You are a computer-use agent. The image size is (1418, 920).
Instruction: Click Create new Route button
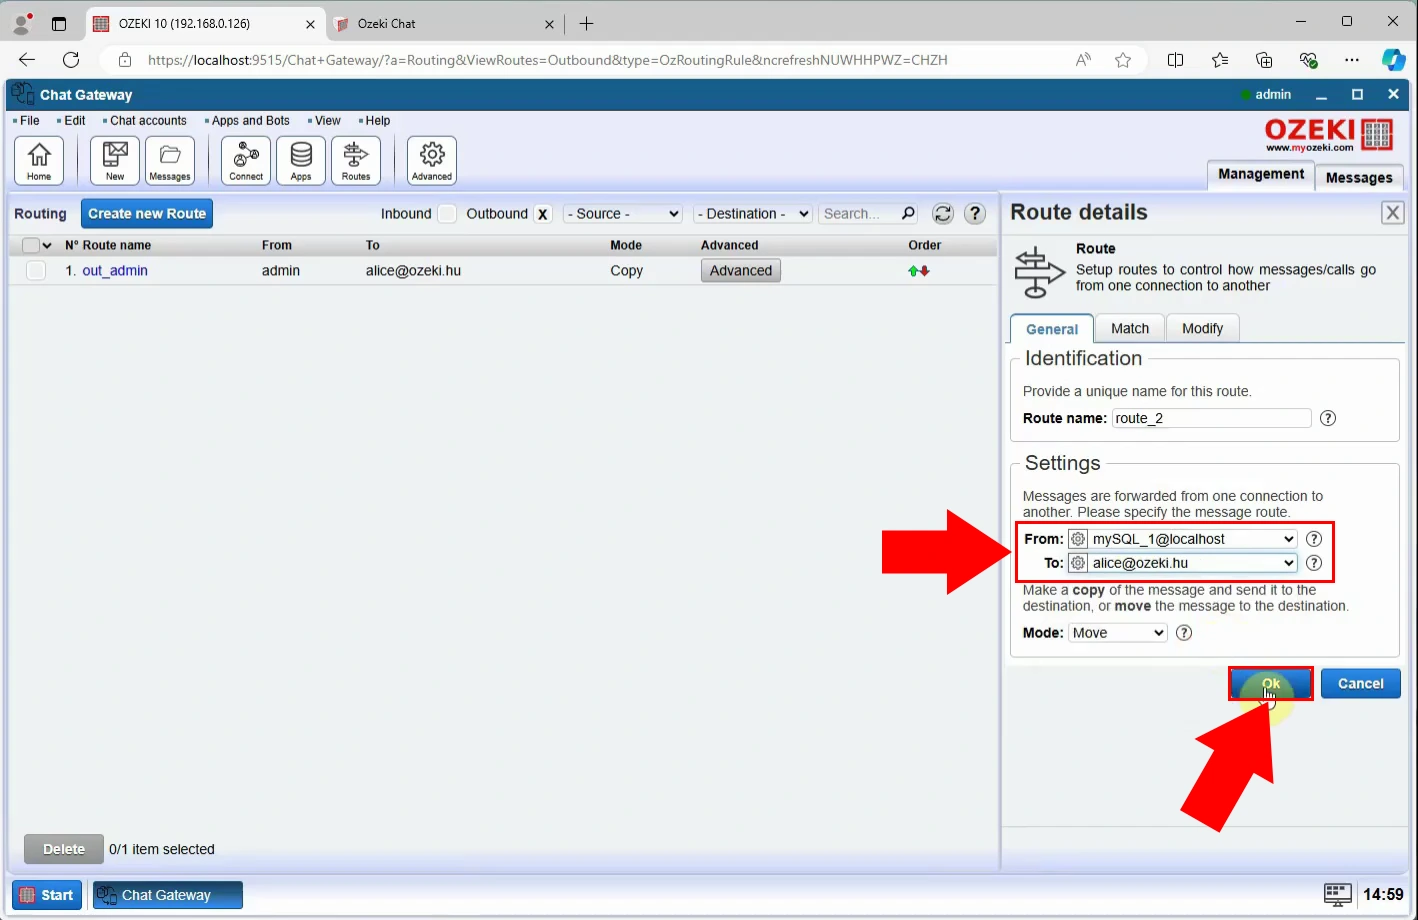pos(147,213)
